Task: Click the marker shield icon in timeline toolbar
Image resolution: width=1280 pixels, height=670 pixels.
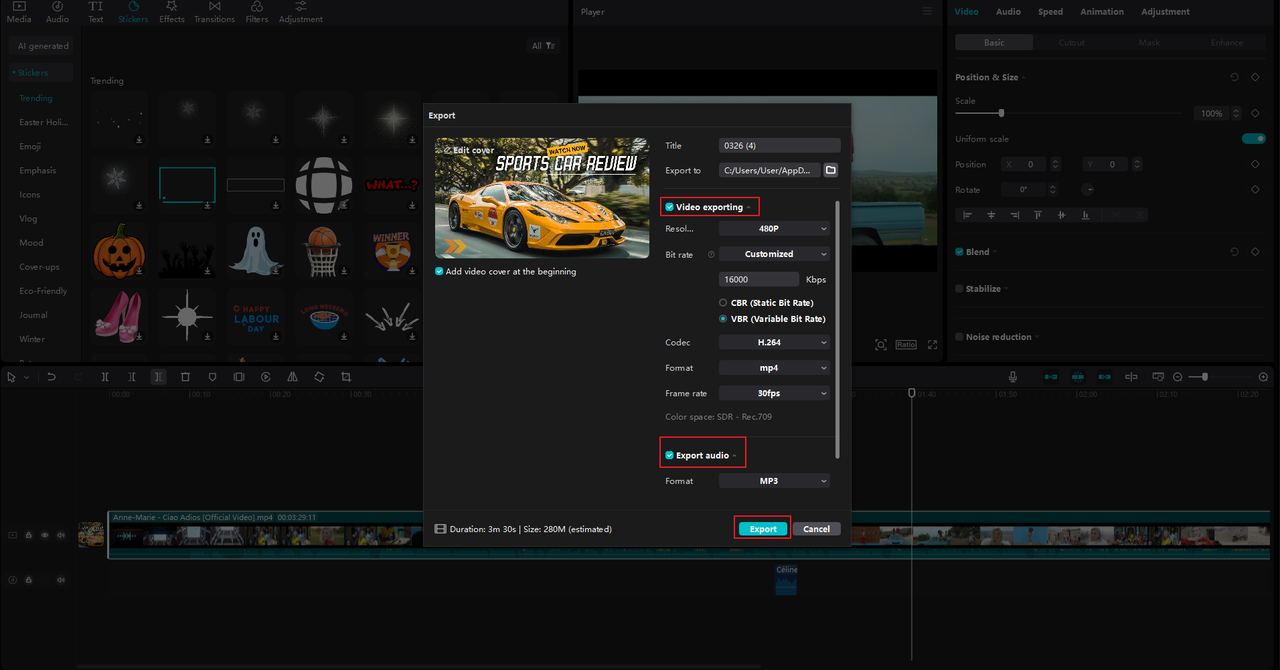Action: (x=212, y=377)
